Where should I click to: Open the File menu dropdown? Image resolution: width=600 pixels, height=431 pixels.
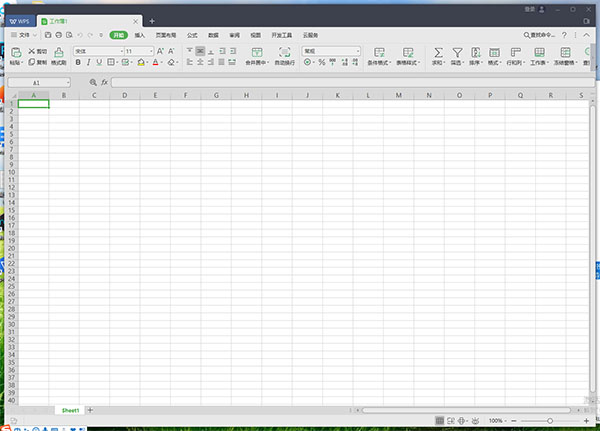(x=24, y=35)
